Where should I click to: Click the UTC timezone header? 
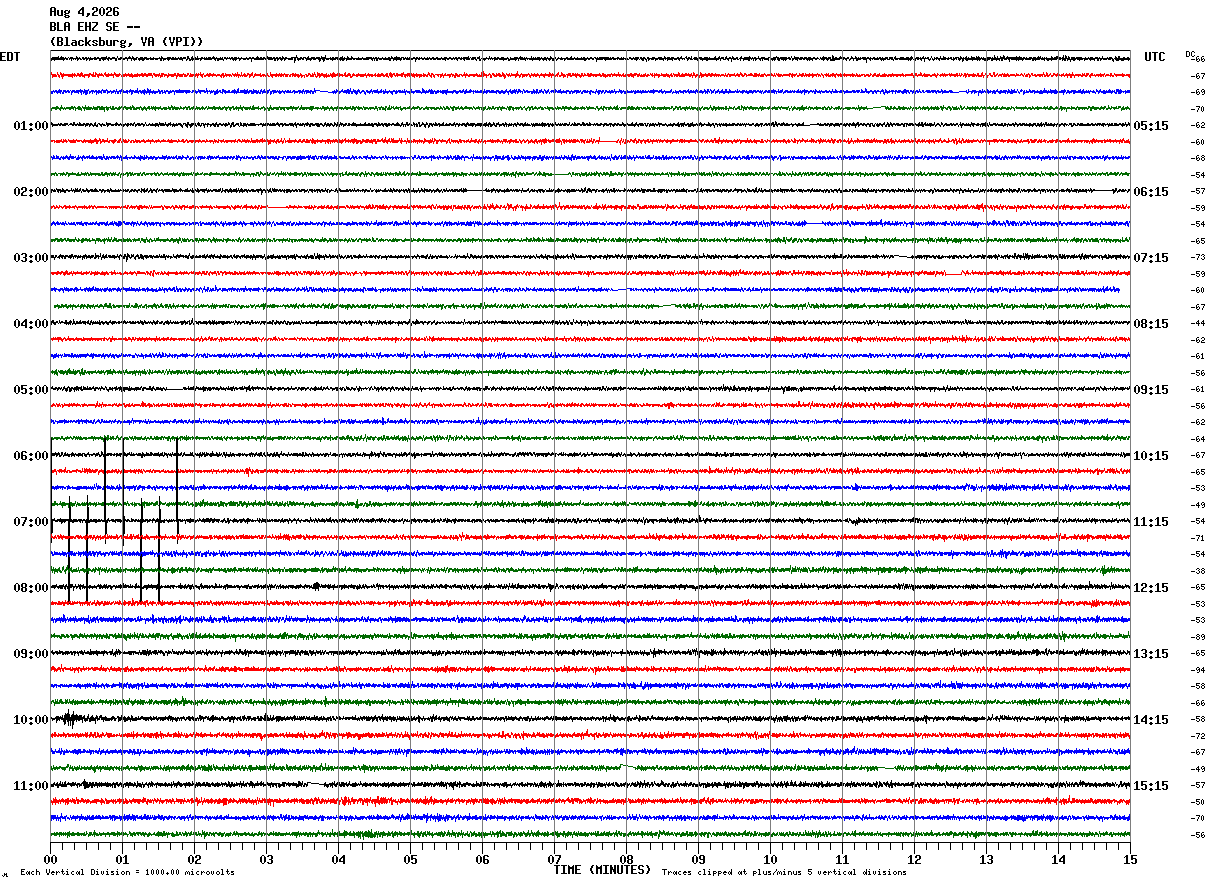1155,57
